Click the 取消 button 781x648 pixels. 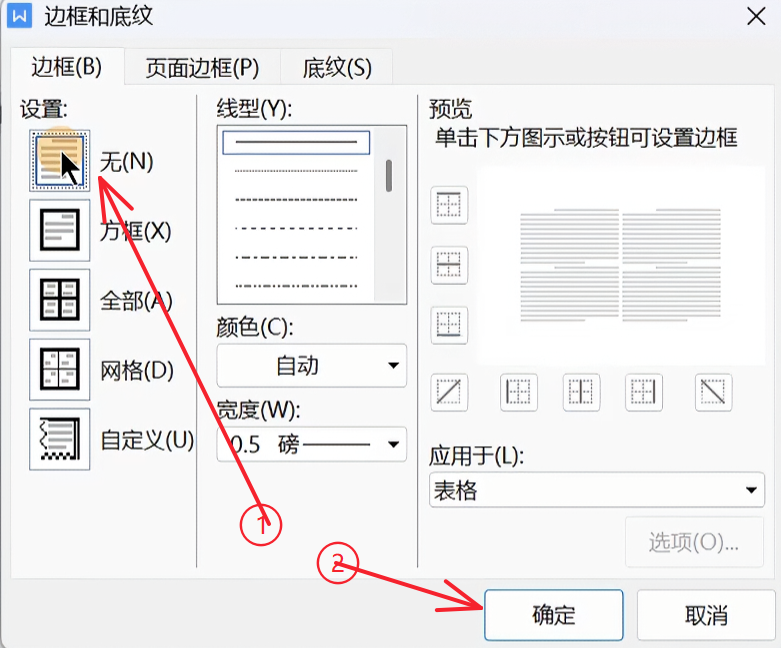pos(706,615)
